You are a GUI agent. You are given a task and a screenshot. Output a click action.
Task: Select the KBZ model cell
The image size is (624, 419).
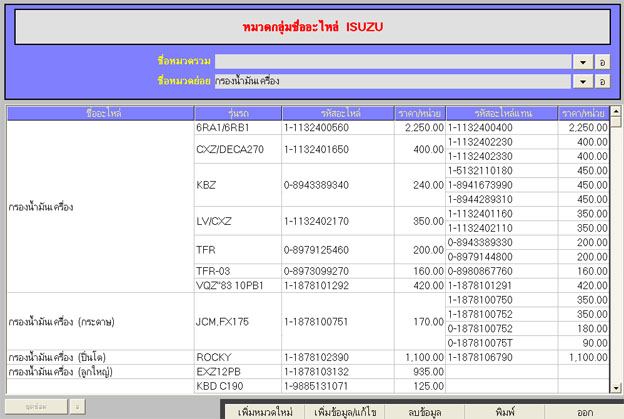[238, 185]
